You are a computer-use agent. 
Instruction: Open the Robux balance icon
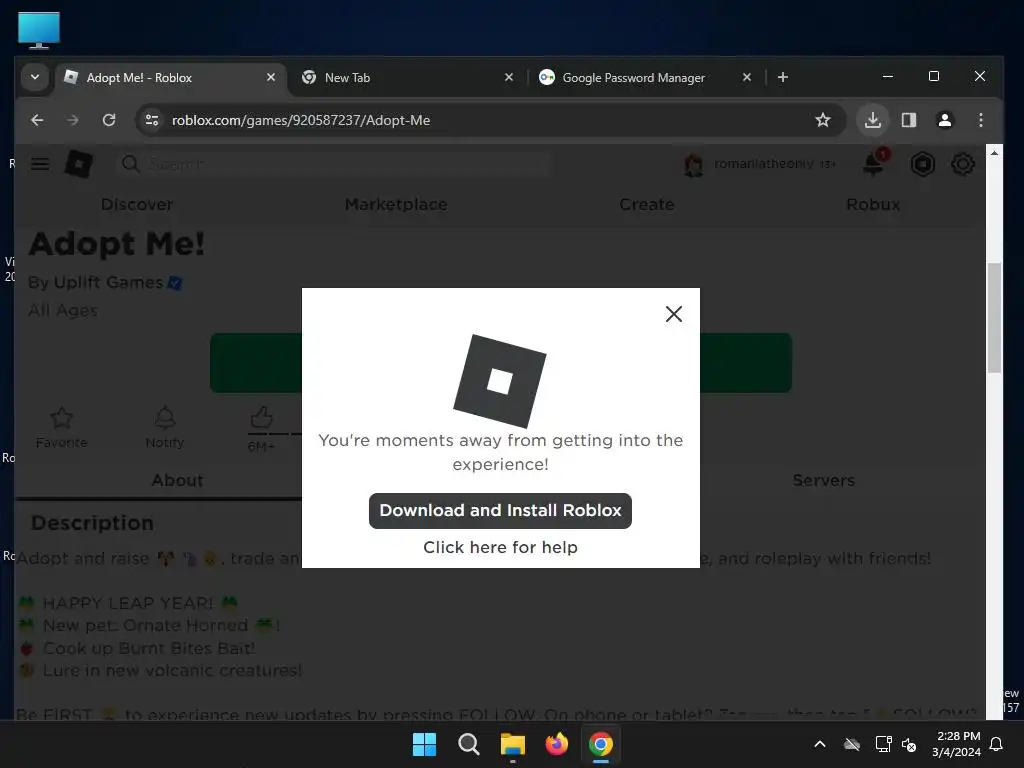click(x=923, y=164)
